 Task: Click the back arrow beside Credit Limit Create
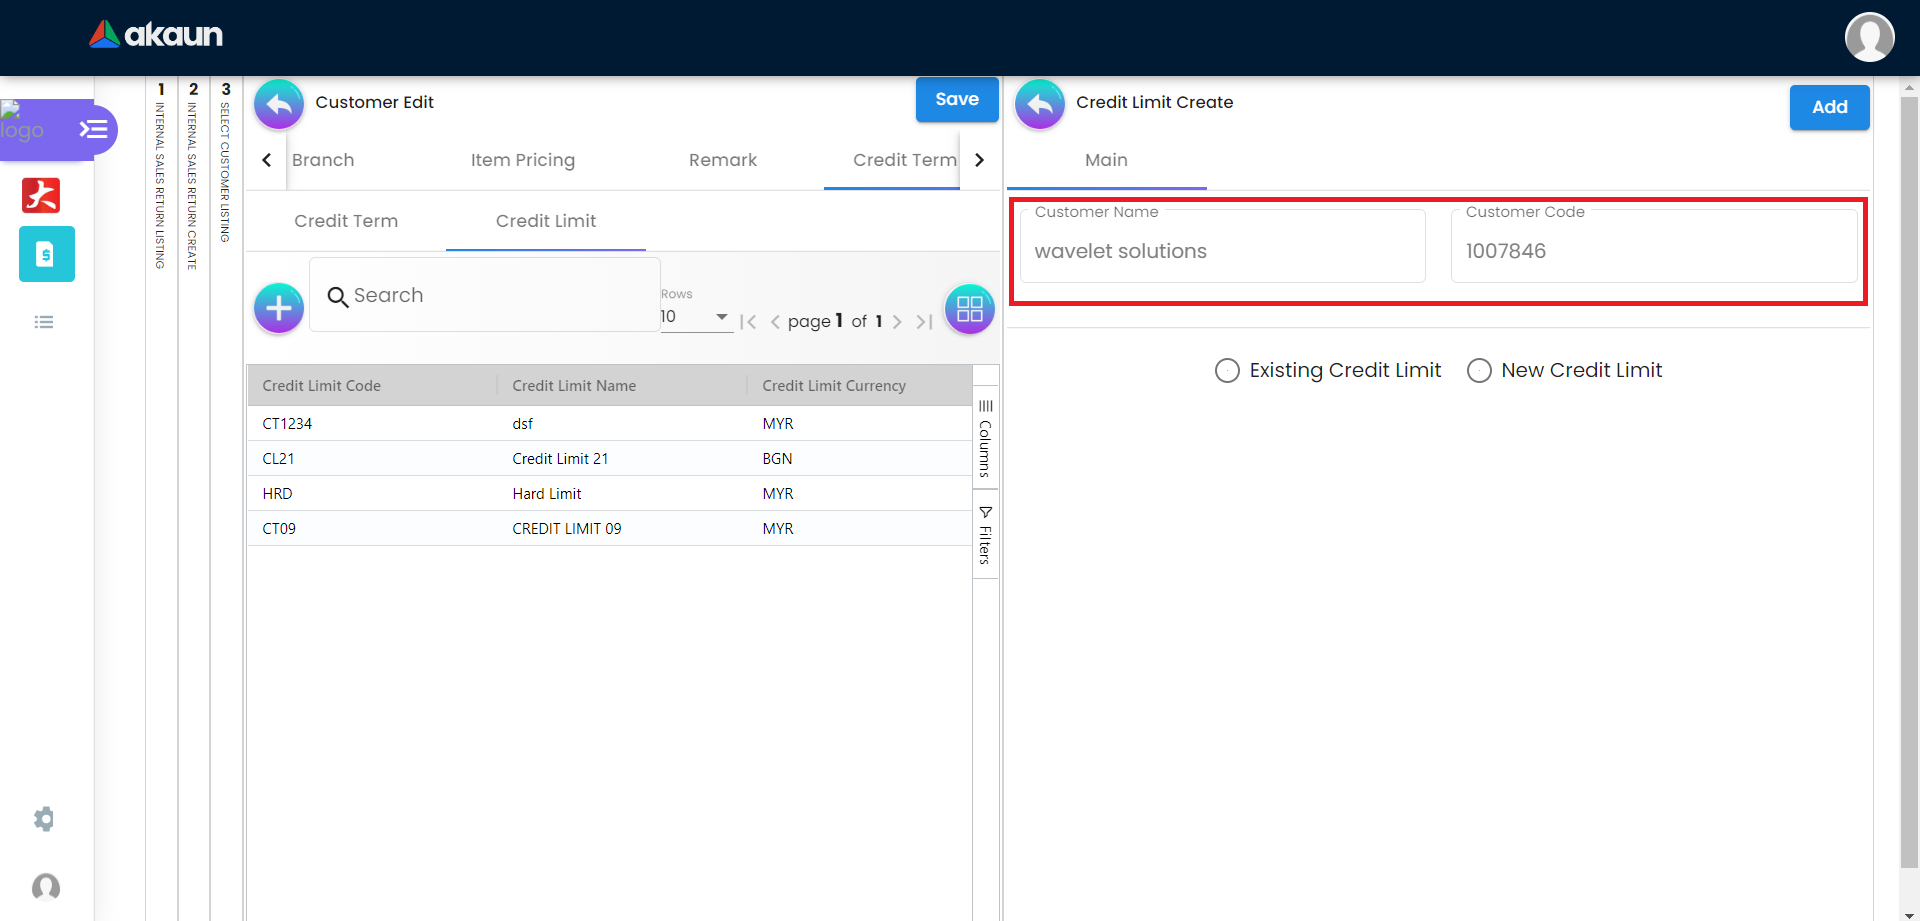(x=1040, y=104)
